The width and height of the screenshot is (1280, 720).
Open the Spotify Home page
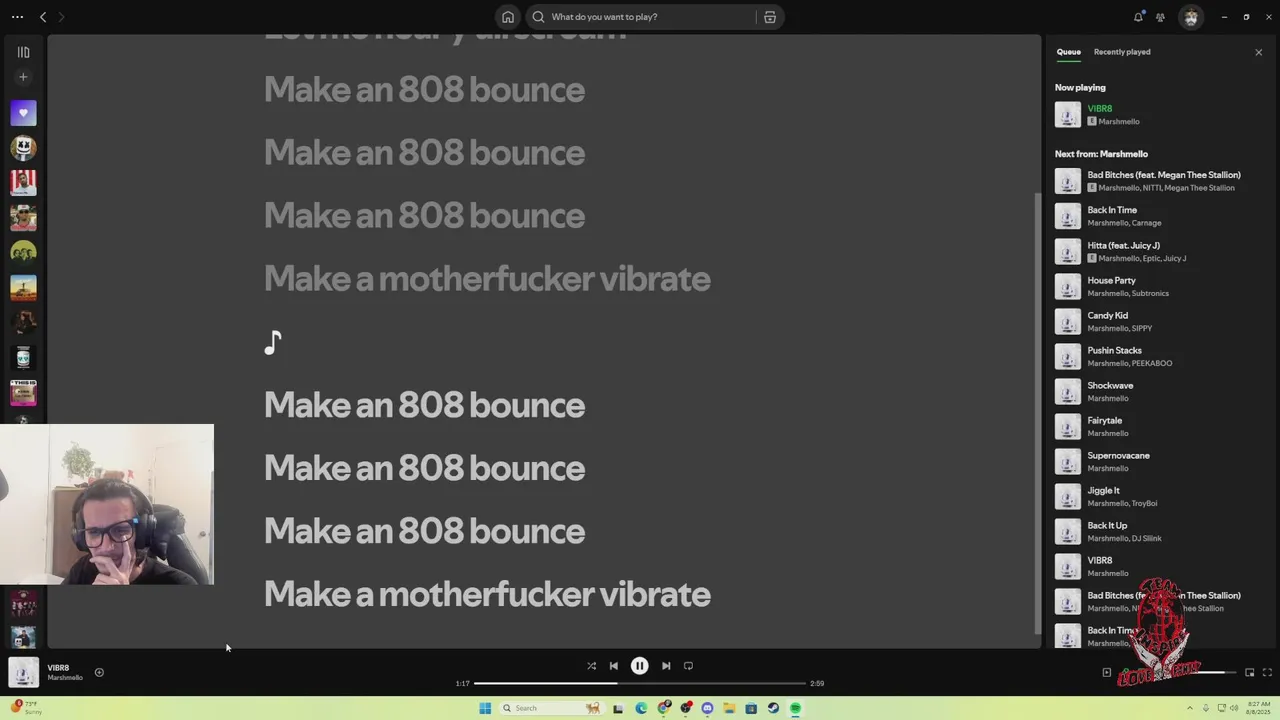508,17
